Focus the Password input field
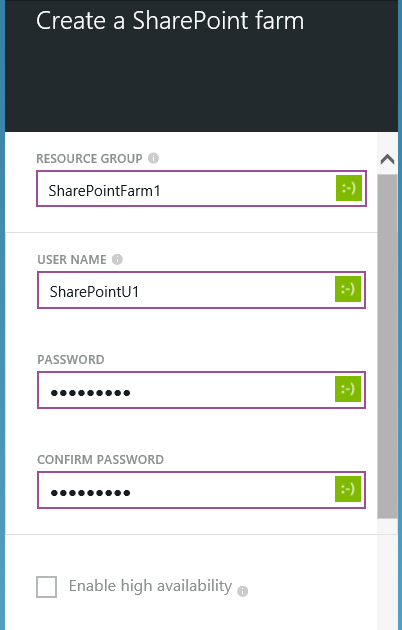Image resolution: width=402 pixels, height=630 pixels. coord(201,390)
